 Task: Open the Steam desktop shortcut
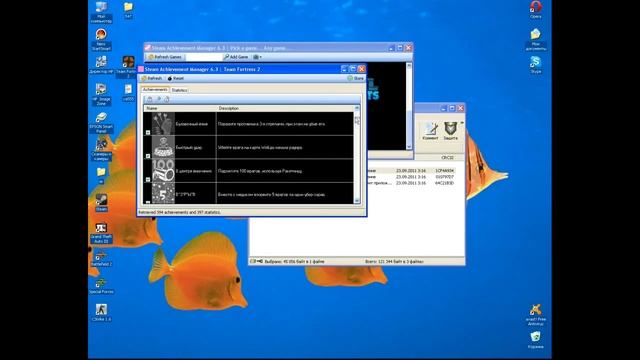pos(101,203)
